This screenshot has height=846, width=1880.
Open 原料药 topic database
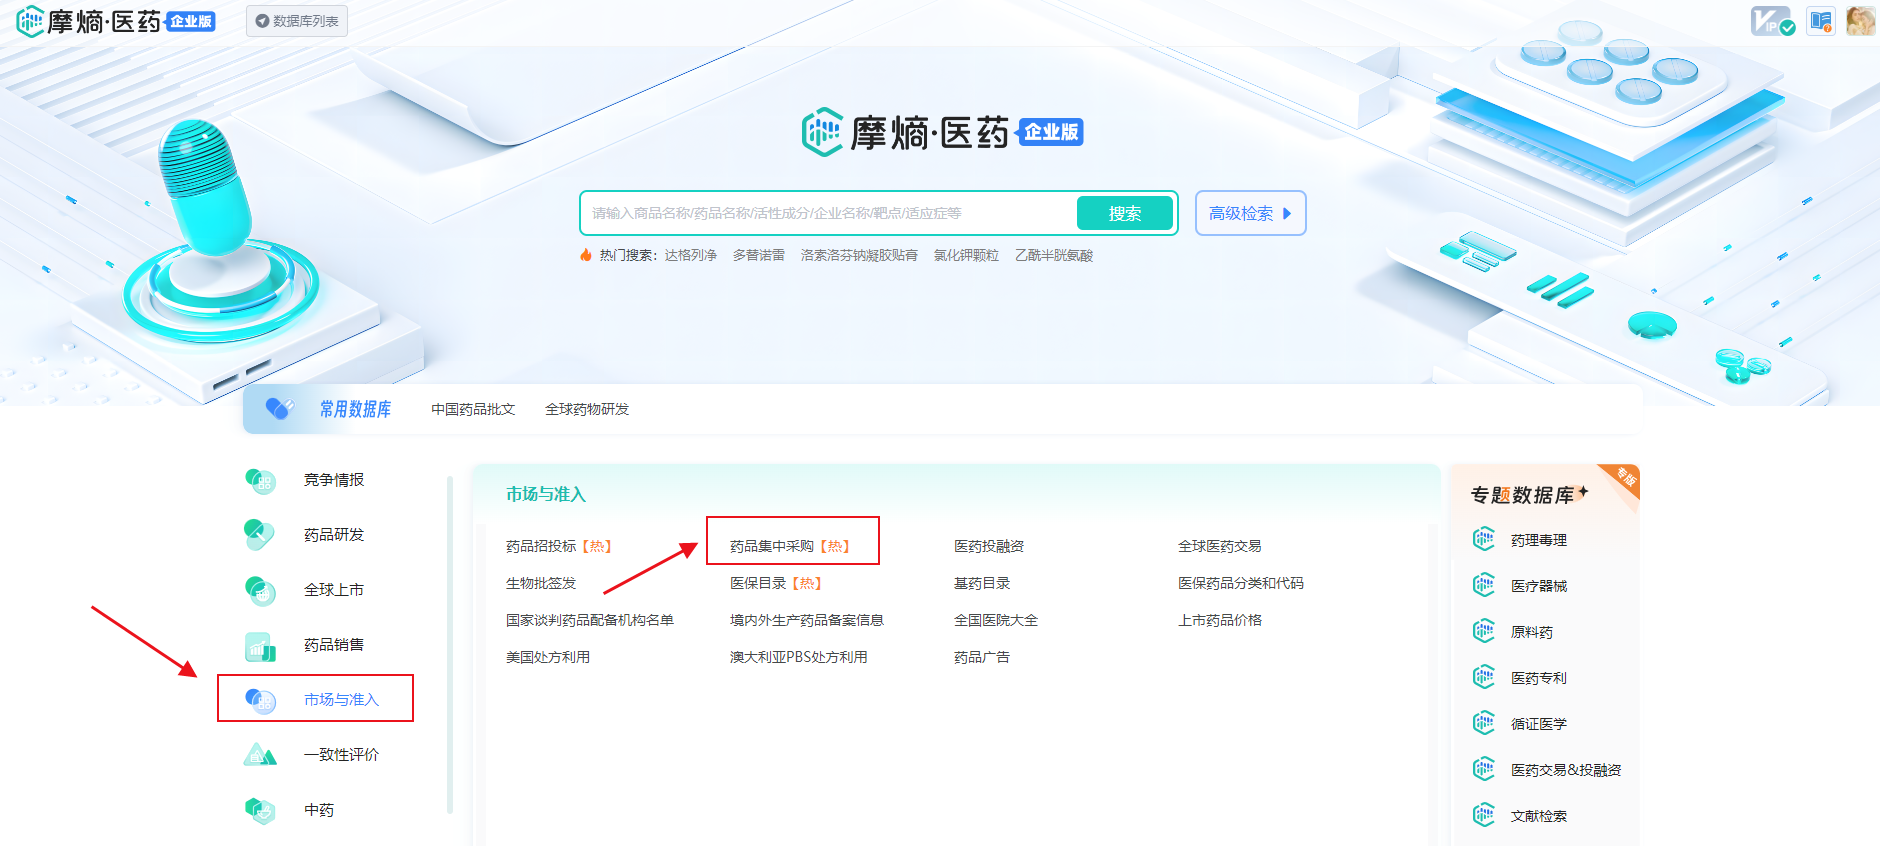1532,632
